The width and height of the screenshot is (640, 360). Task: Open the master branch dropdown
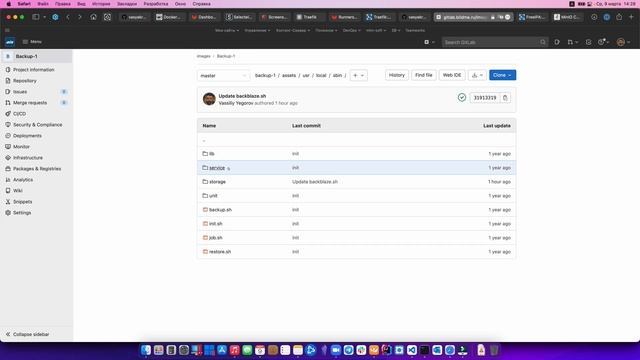coord(223,76)
